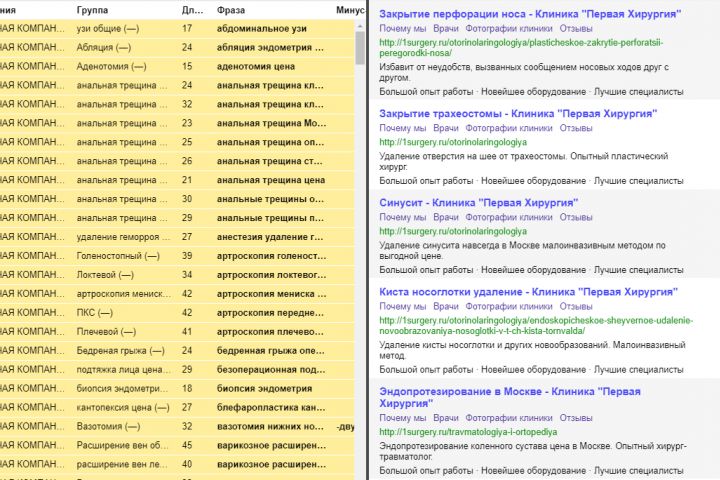Click Почему мы under Синусит ad
This screenshot has width=720, height=480.
(403, 217)
